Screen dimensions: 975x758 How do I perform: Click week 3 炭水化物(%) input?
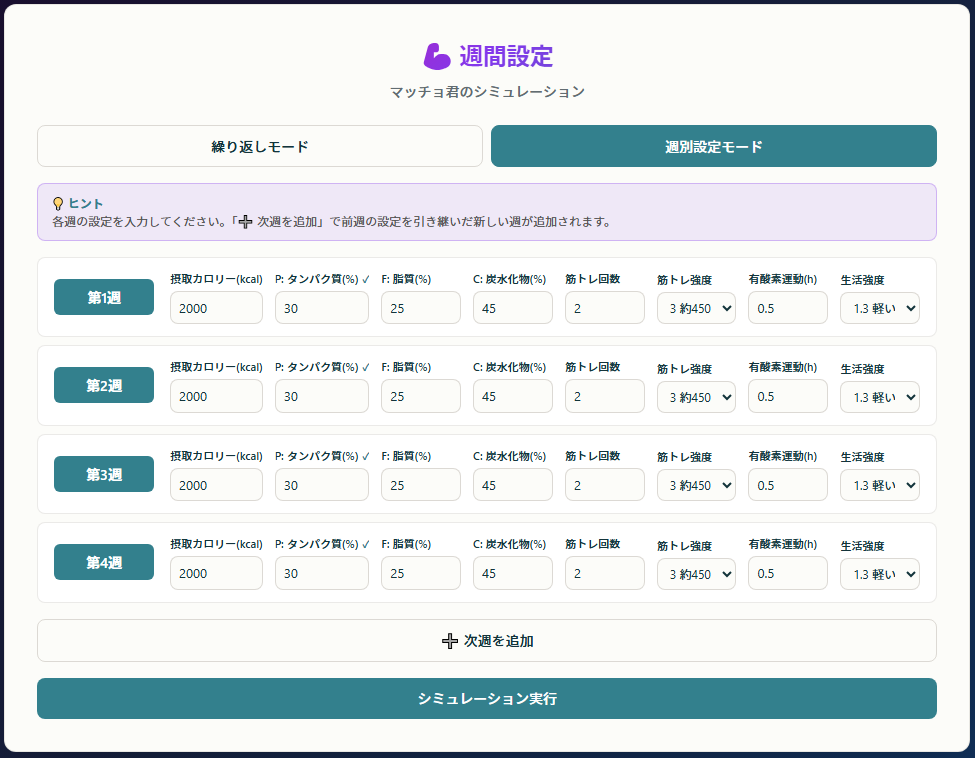(513, 484)
